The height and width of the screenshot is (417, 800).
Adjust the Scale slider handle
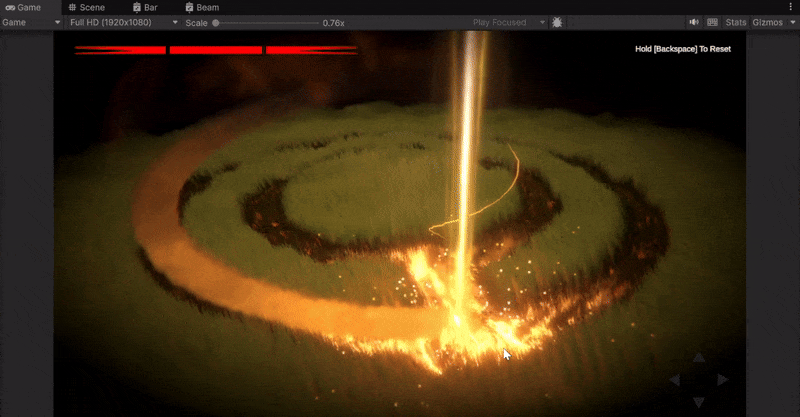point(216,23)
